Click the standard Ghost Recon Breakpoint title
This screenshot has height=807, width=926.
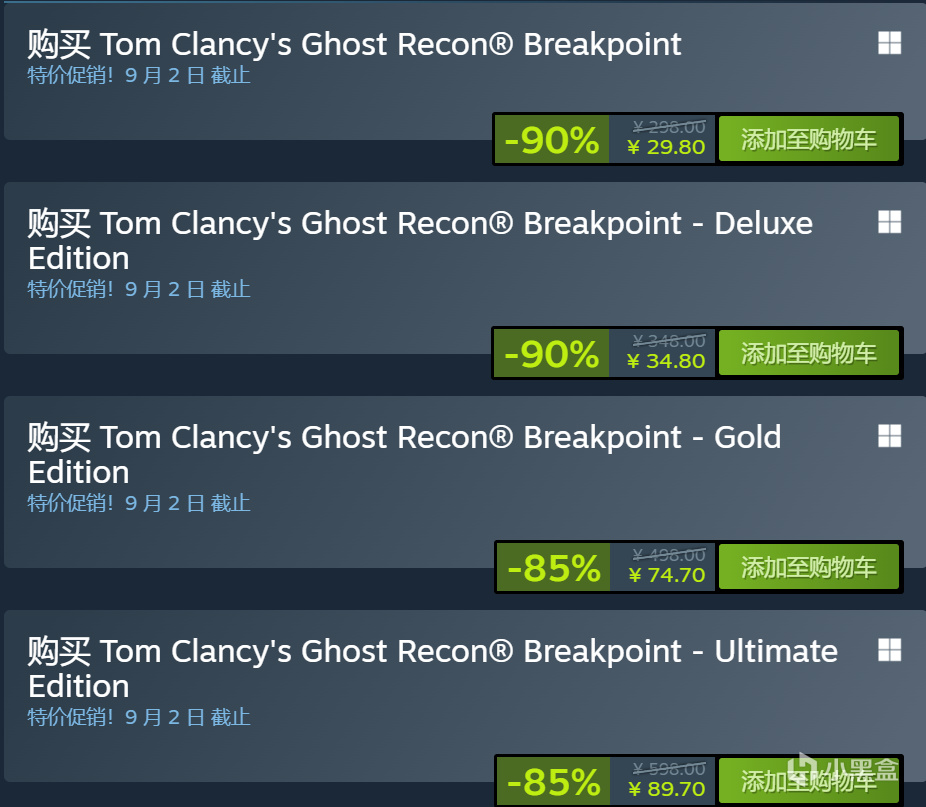pyautogui.click(x=354, y=44)
